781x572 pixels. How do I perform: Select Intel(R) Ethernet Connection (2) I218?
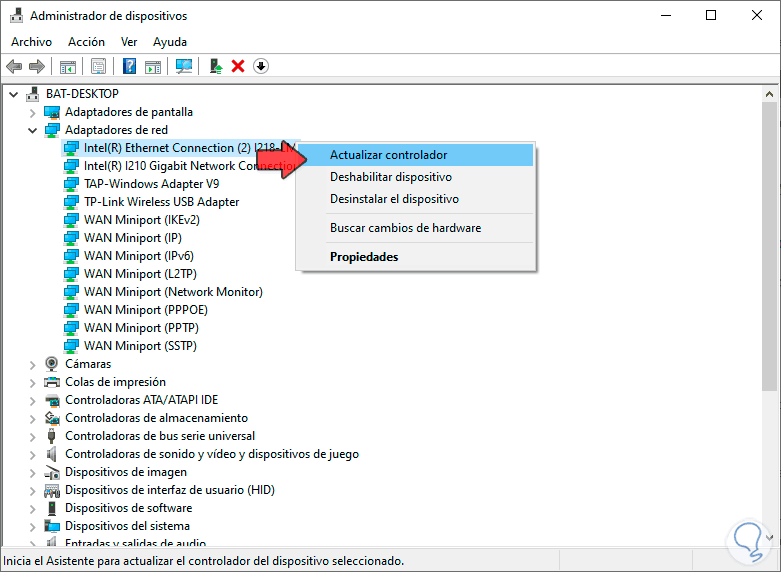tap(190, 148)
